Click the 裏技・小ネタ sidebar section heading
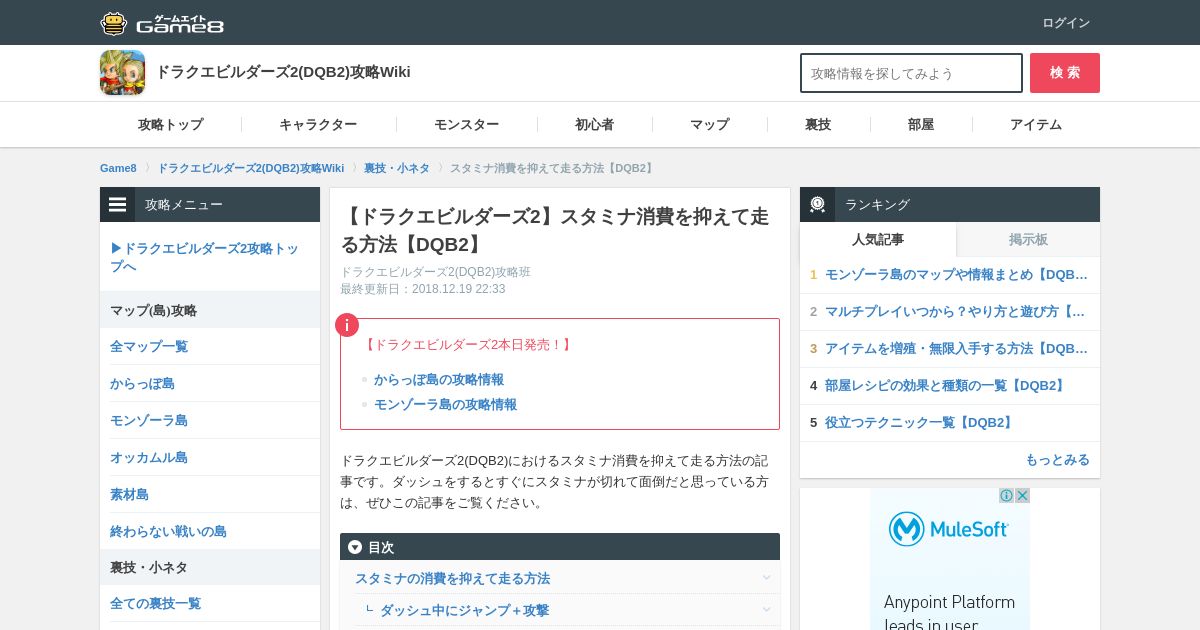1200x630 pixels. [149, 567]
